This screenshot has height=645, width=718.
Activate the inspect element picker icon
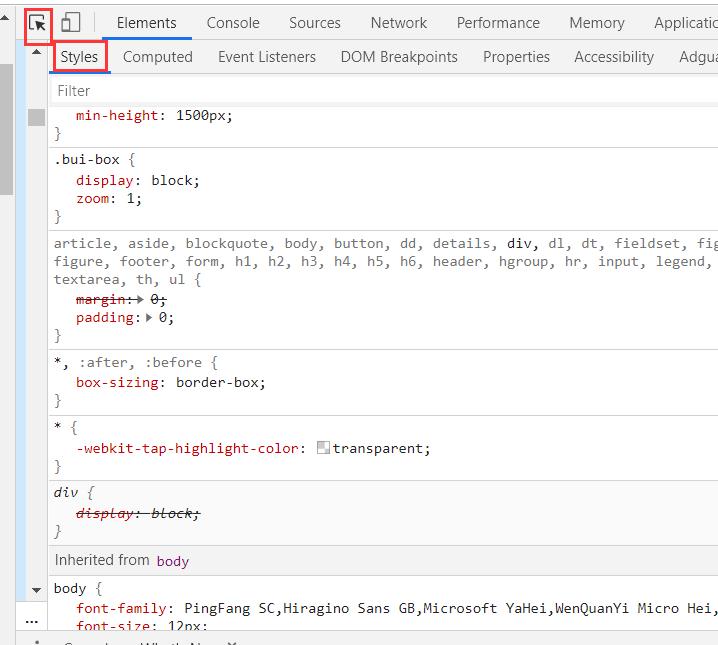37,23
